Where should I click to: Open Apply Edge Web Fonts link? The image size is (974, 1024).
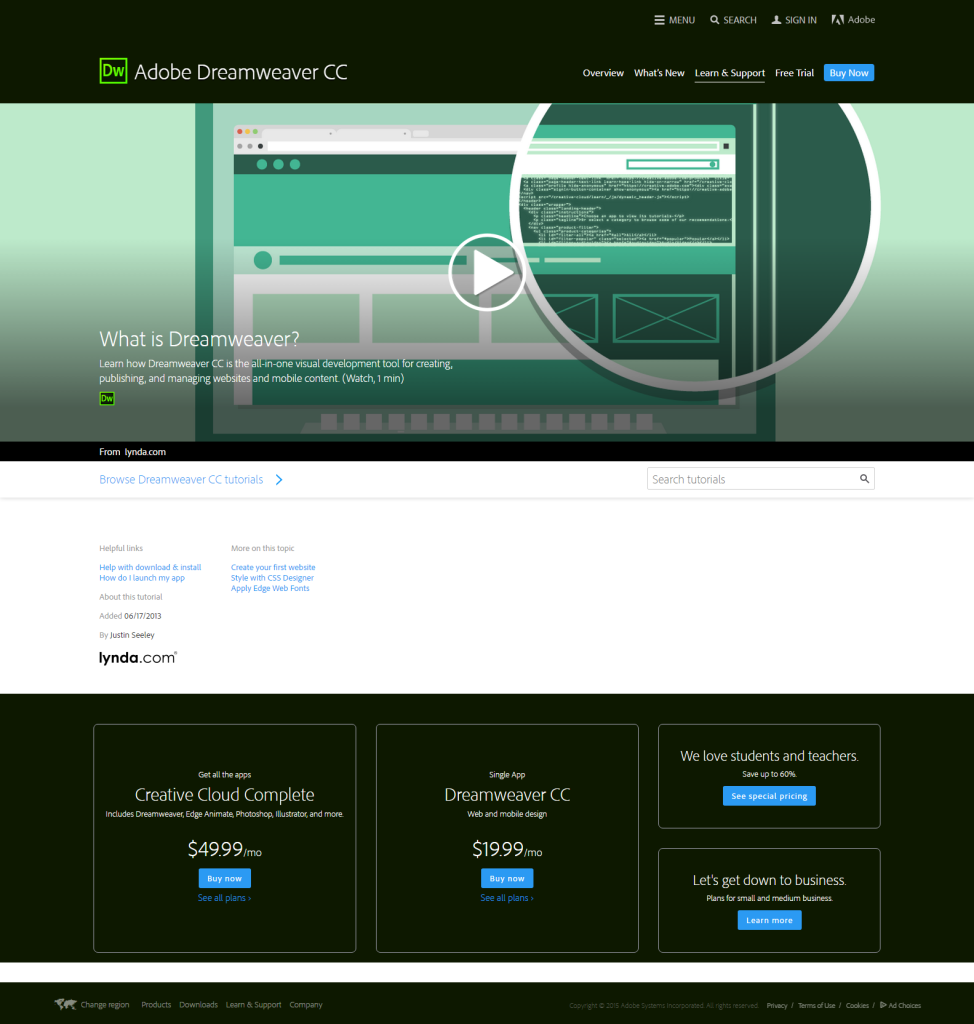click(x=270, y=588)
